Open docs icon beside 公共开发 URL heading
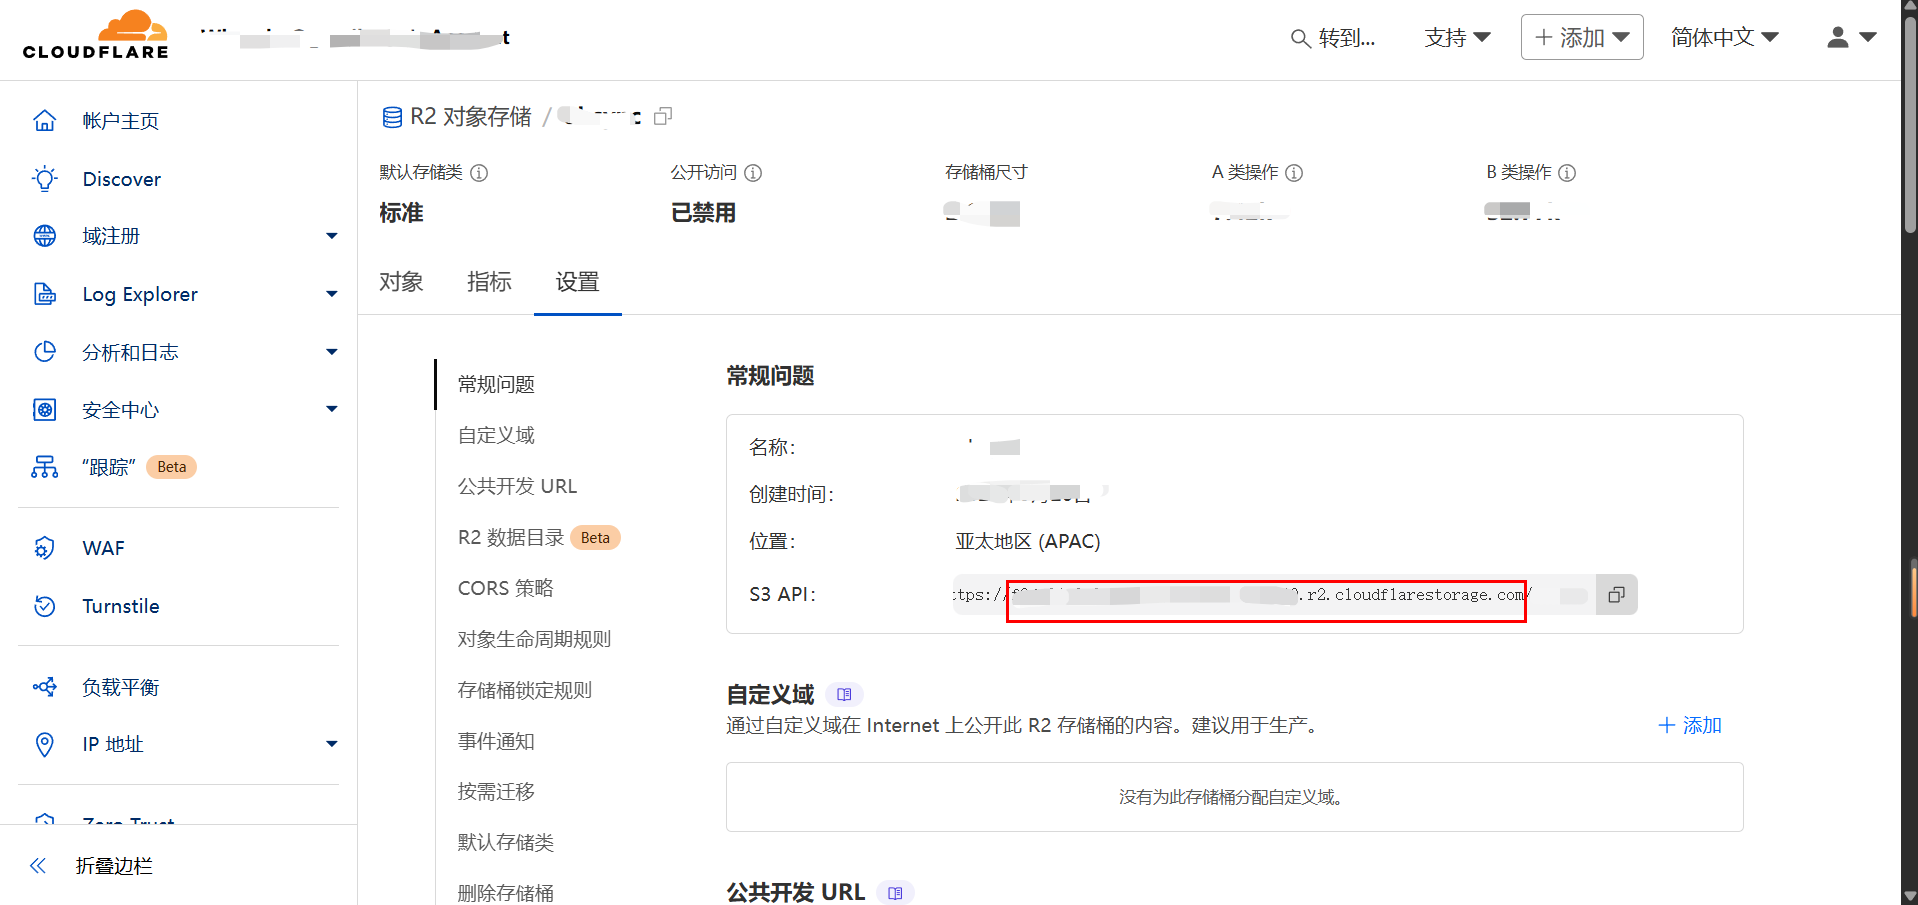Viewport: 1918px width, 905px height. coord(895,893)
